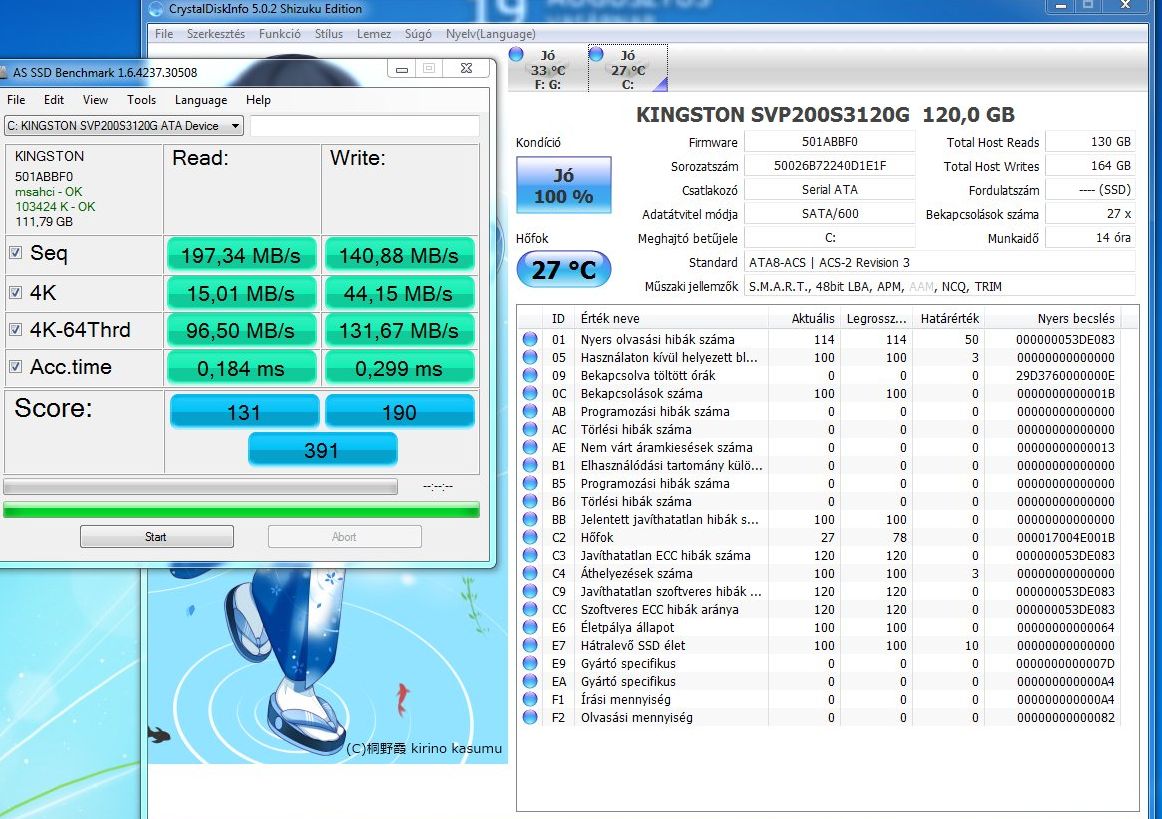
Task: Click the Firmware value field 501ABBF0
Action: [x=829, y=142]
